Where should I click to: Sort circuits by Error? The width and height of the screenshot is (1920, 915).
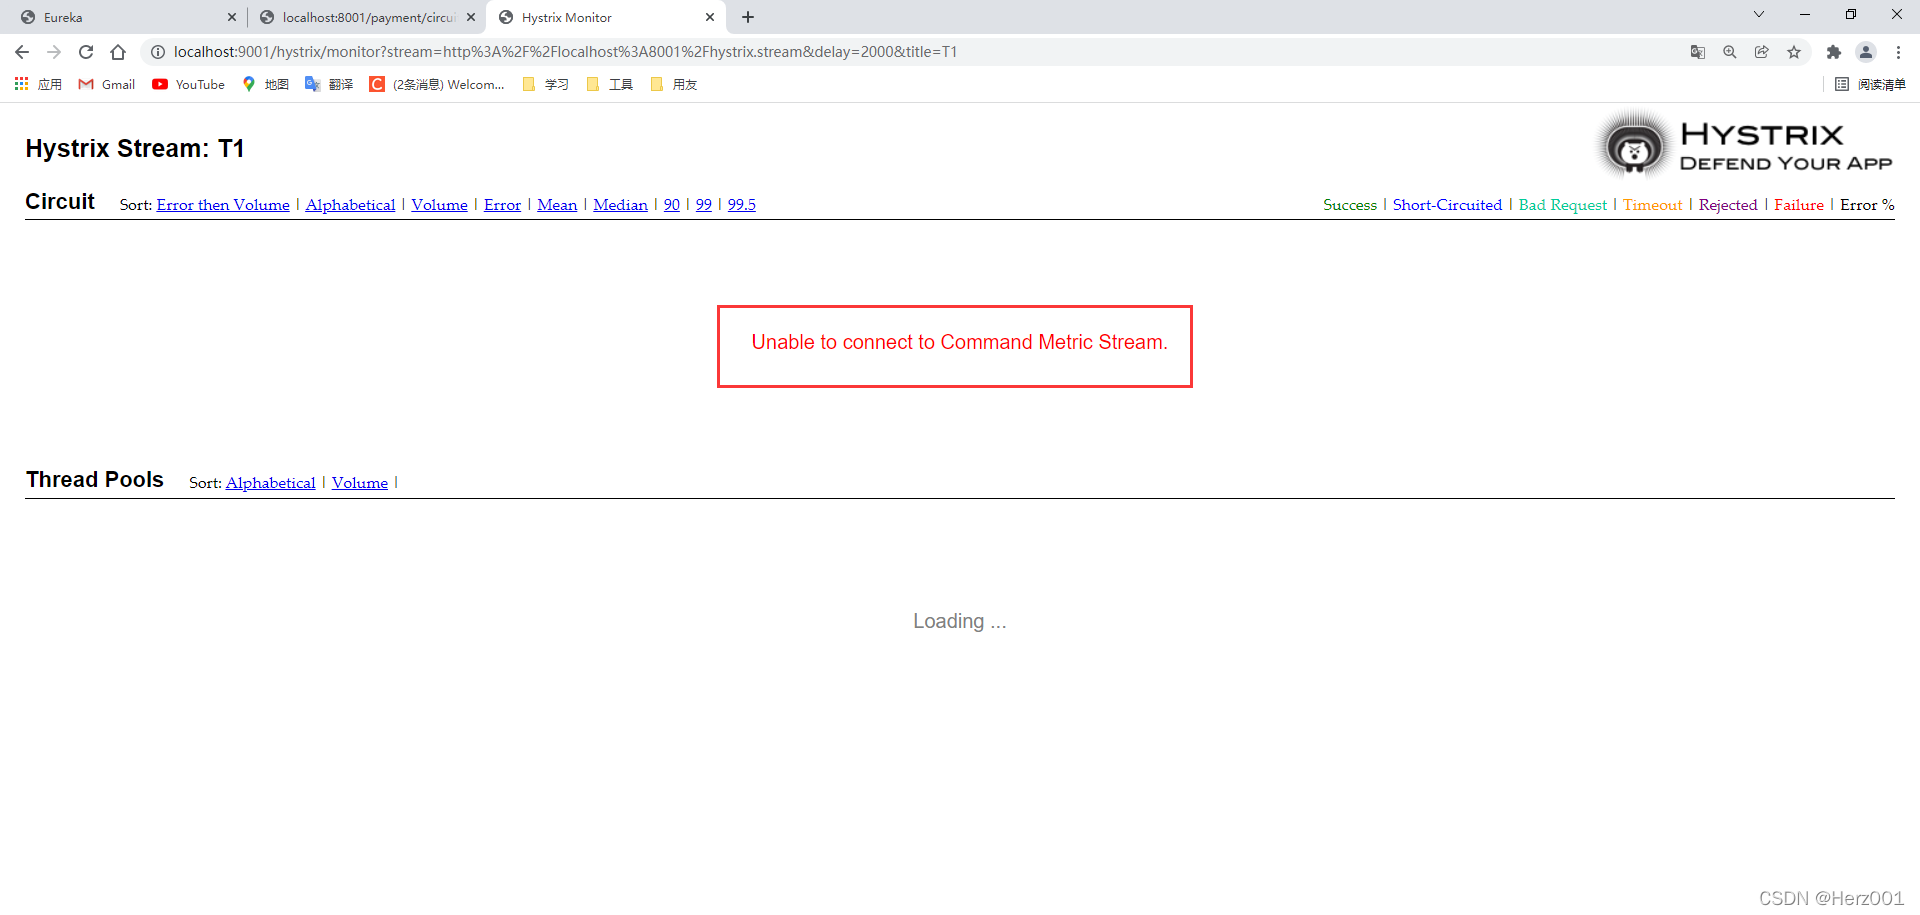(502, 205)
